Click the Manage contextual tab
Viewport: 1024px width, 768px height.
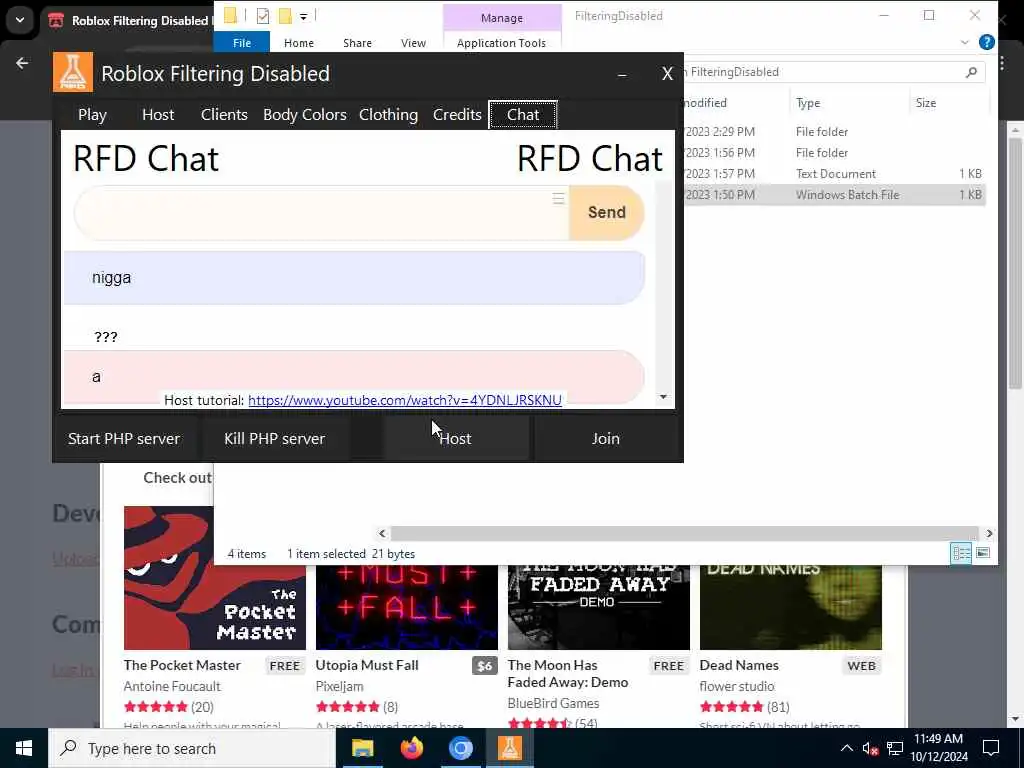[502, 18]
